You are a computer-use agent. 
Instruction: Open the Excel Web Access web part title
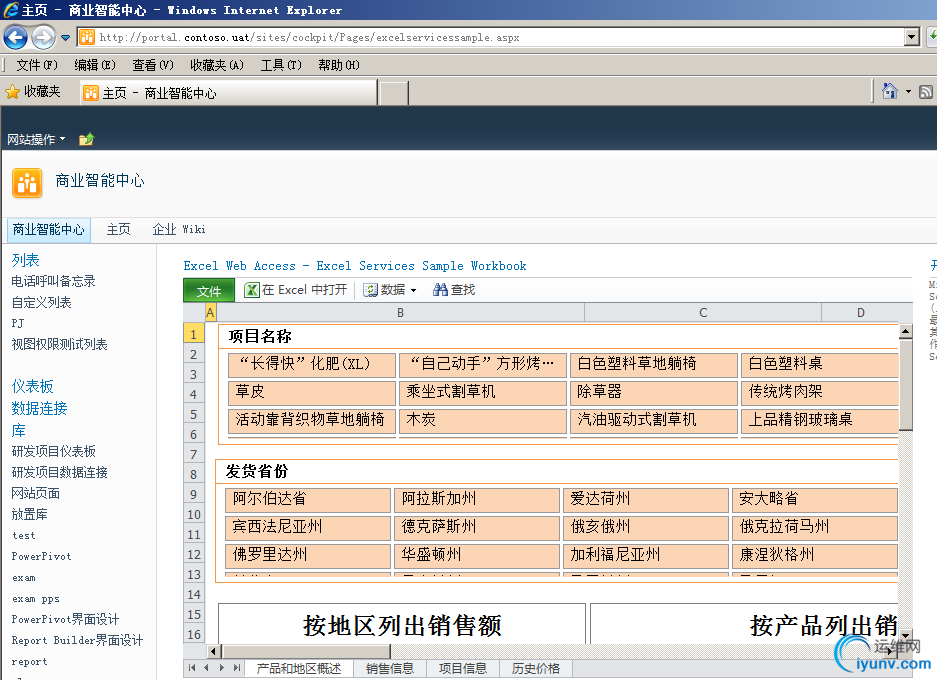pos(355,266)
